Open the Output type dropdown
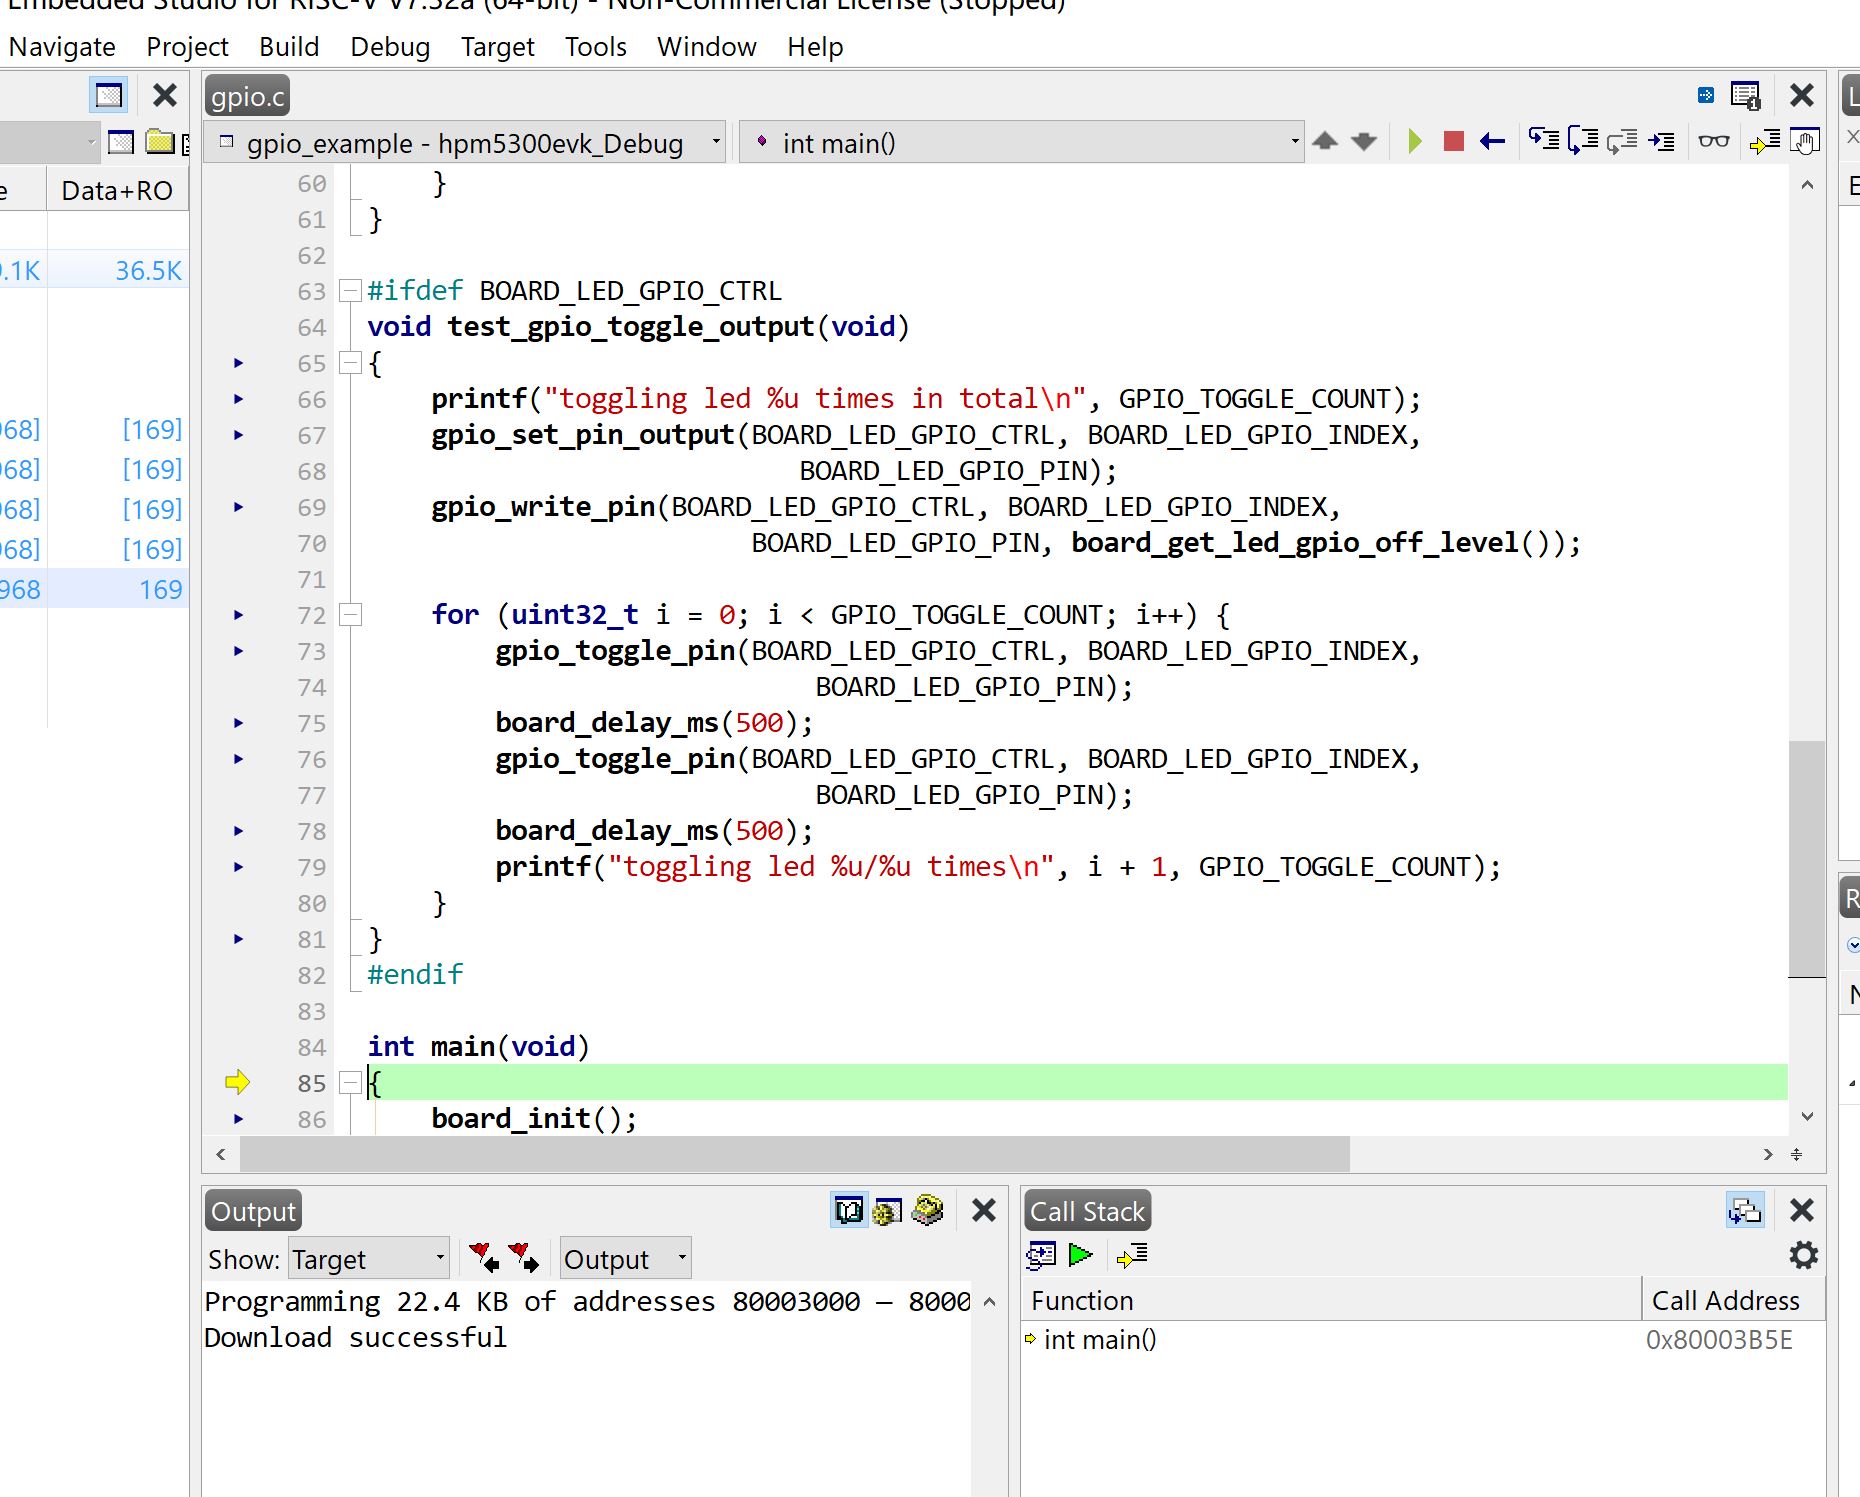Viewport: 1860px width, 1497px height. coord(625,1258)
